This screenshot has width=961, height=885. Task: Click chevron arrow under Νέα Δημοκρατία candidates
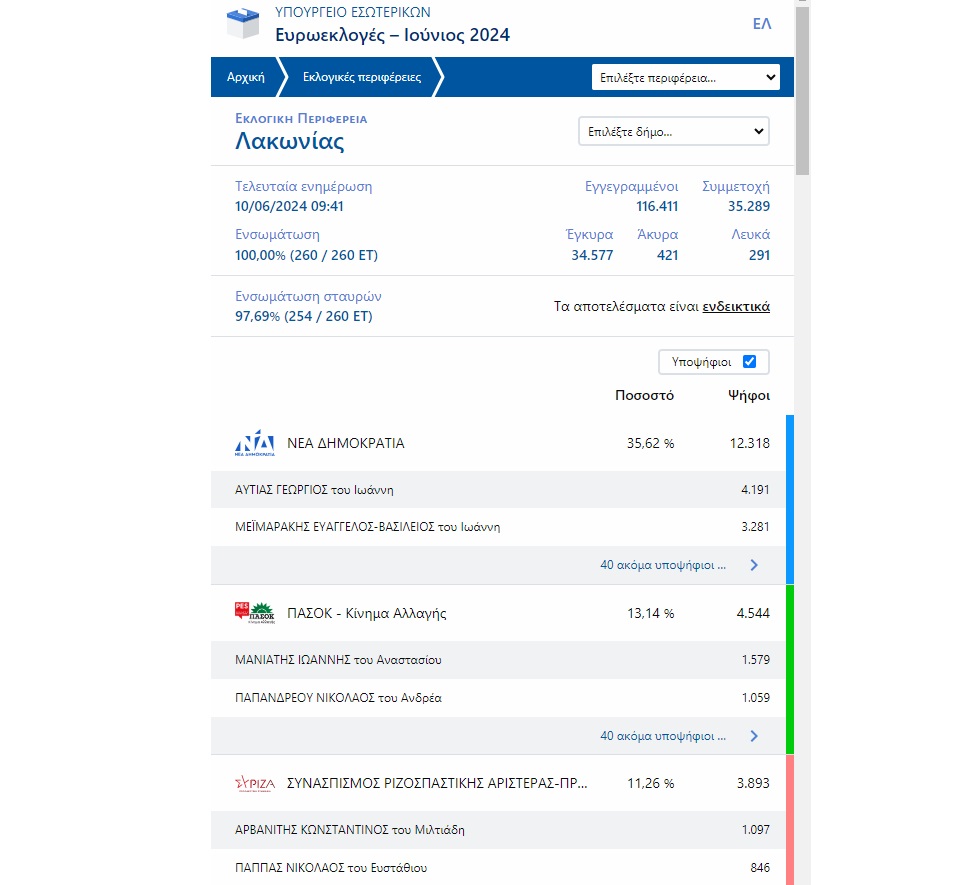[x=754, y=565]
